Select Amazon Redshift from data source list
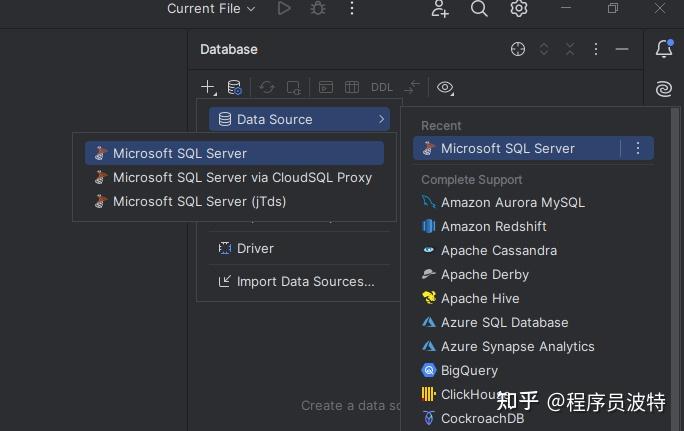Viewport: 684px width, 431px height. click(493, 226)
